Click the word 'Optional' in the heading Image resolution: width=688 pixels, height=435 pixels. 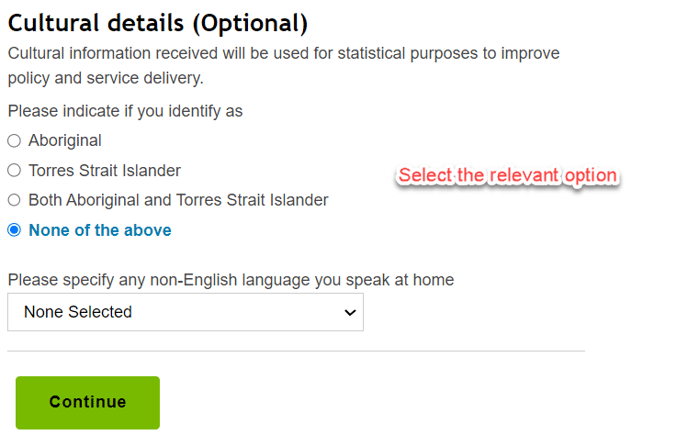pyautogui.click(x=250, y=23)
